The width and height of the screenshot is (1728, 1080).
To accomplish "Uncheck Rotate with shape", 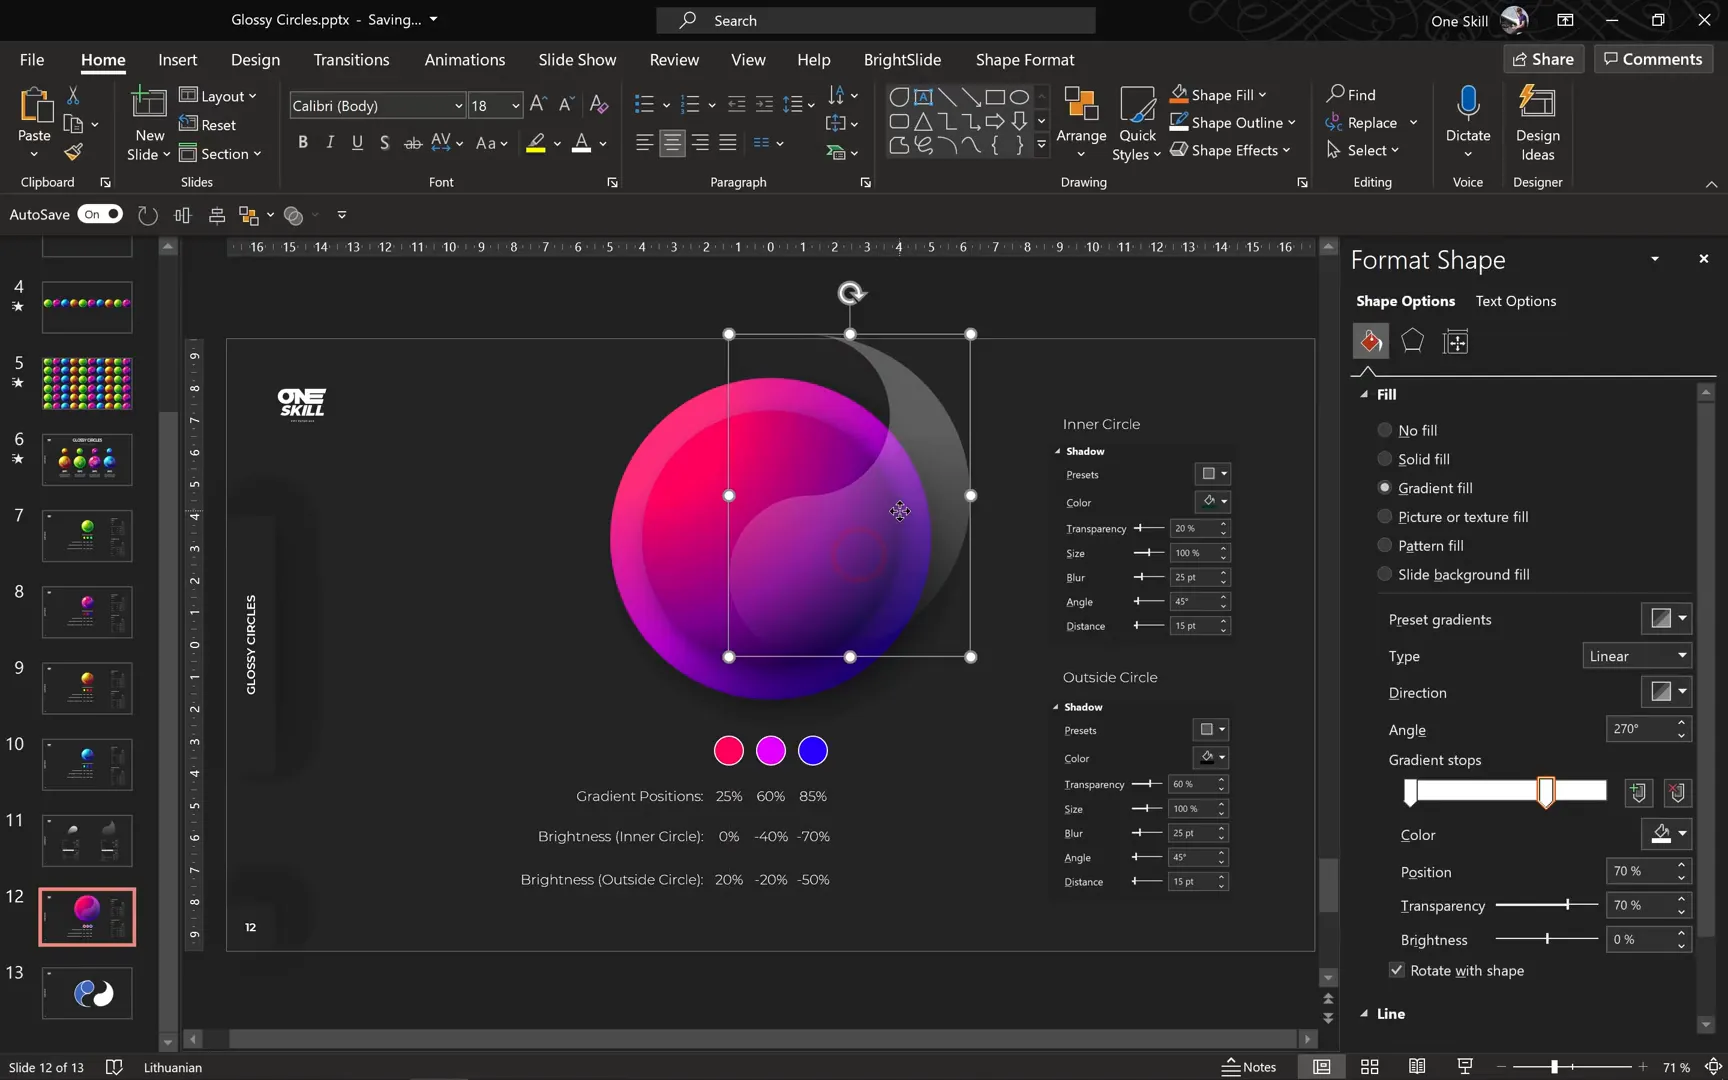I will (x=1397, y=970).
